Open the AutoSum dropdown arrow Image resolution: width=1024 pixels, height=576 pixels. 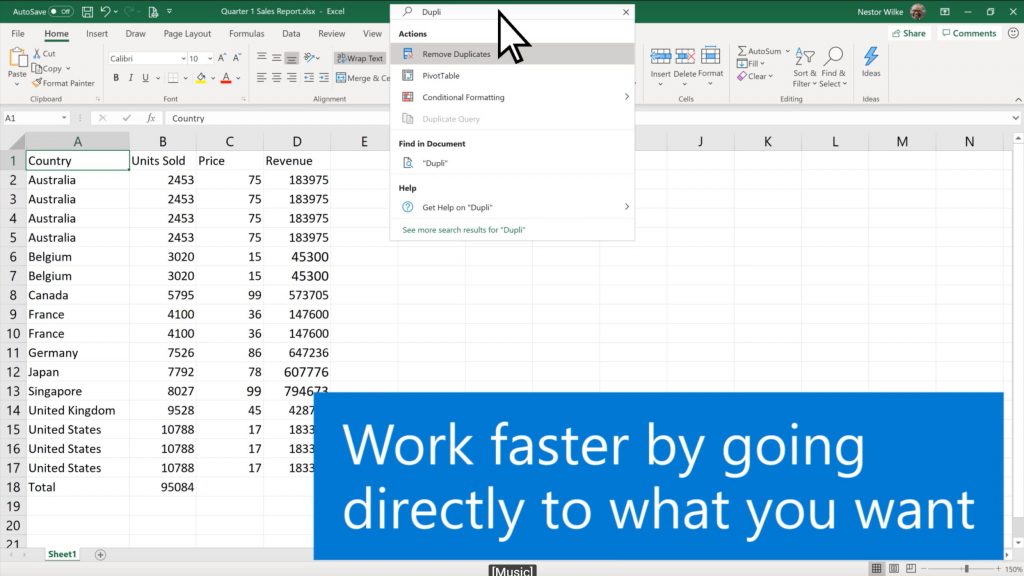point(788,51)
